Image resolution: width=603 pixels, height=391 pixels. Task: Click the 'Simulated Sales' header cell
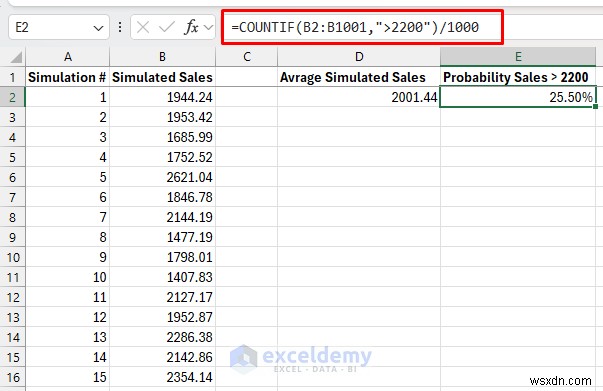pos(162,77)
